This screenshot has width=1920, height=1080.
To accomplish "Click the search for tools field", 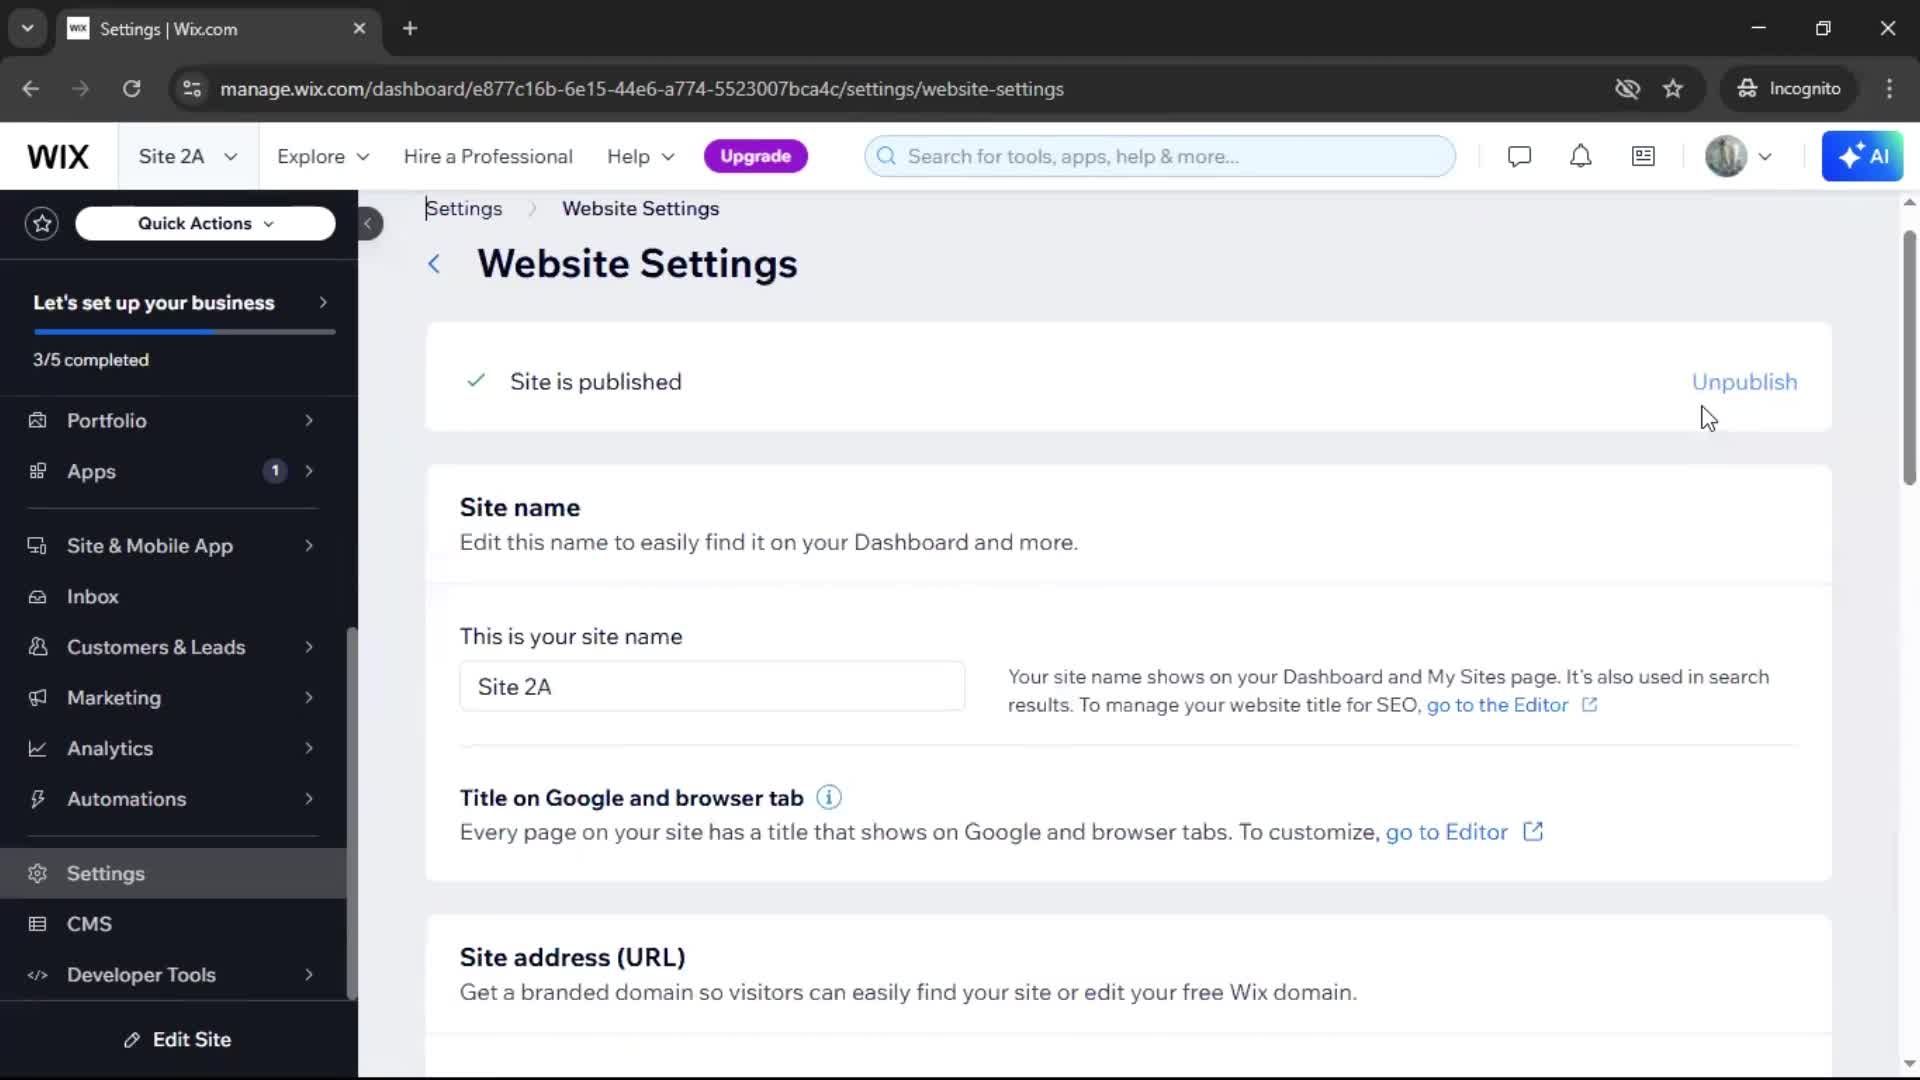I will click(x=1160, y=156).
